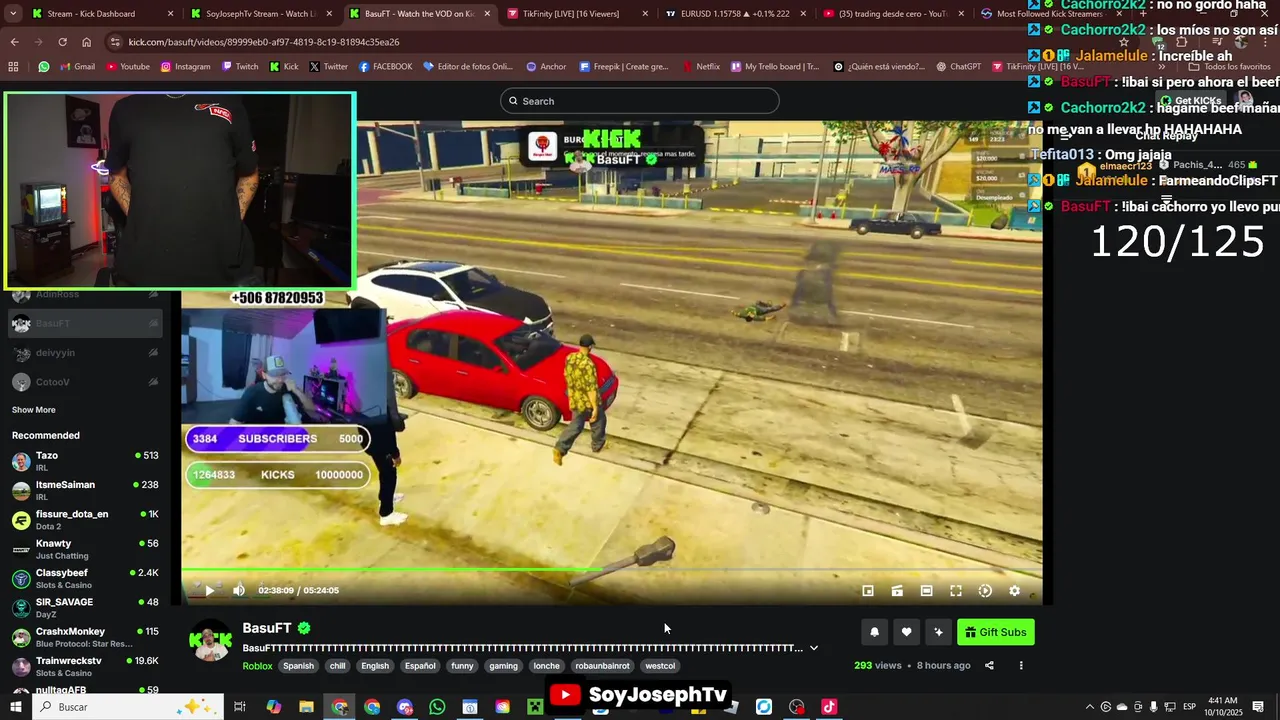Seek on the video progress bar
The image size is (1280, 720).
[611, 571]
